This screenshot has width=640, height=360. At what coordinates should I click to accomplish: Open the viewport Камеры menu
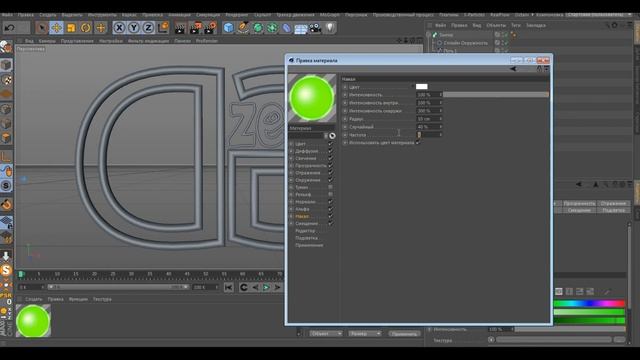coord(47,41)
